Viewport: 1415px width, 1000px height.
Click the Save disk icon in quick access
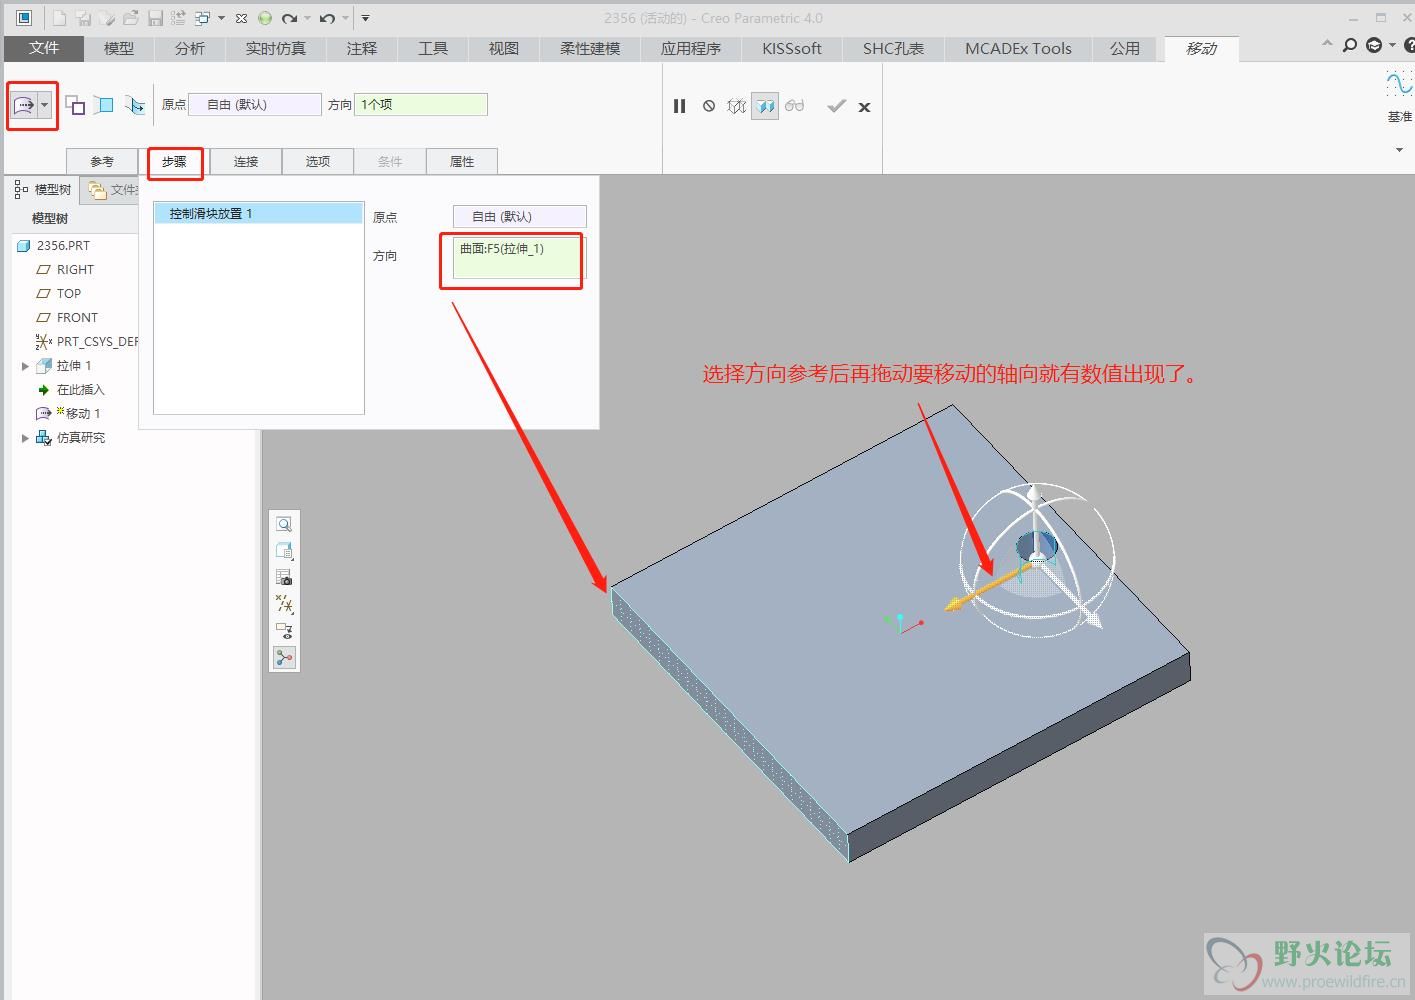tap(155, 18)
